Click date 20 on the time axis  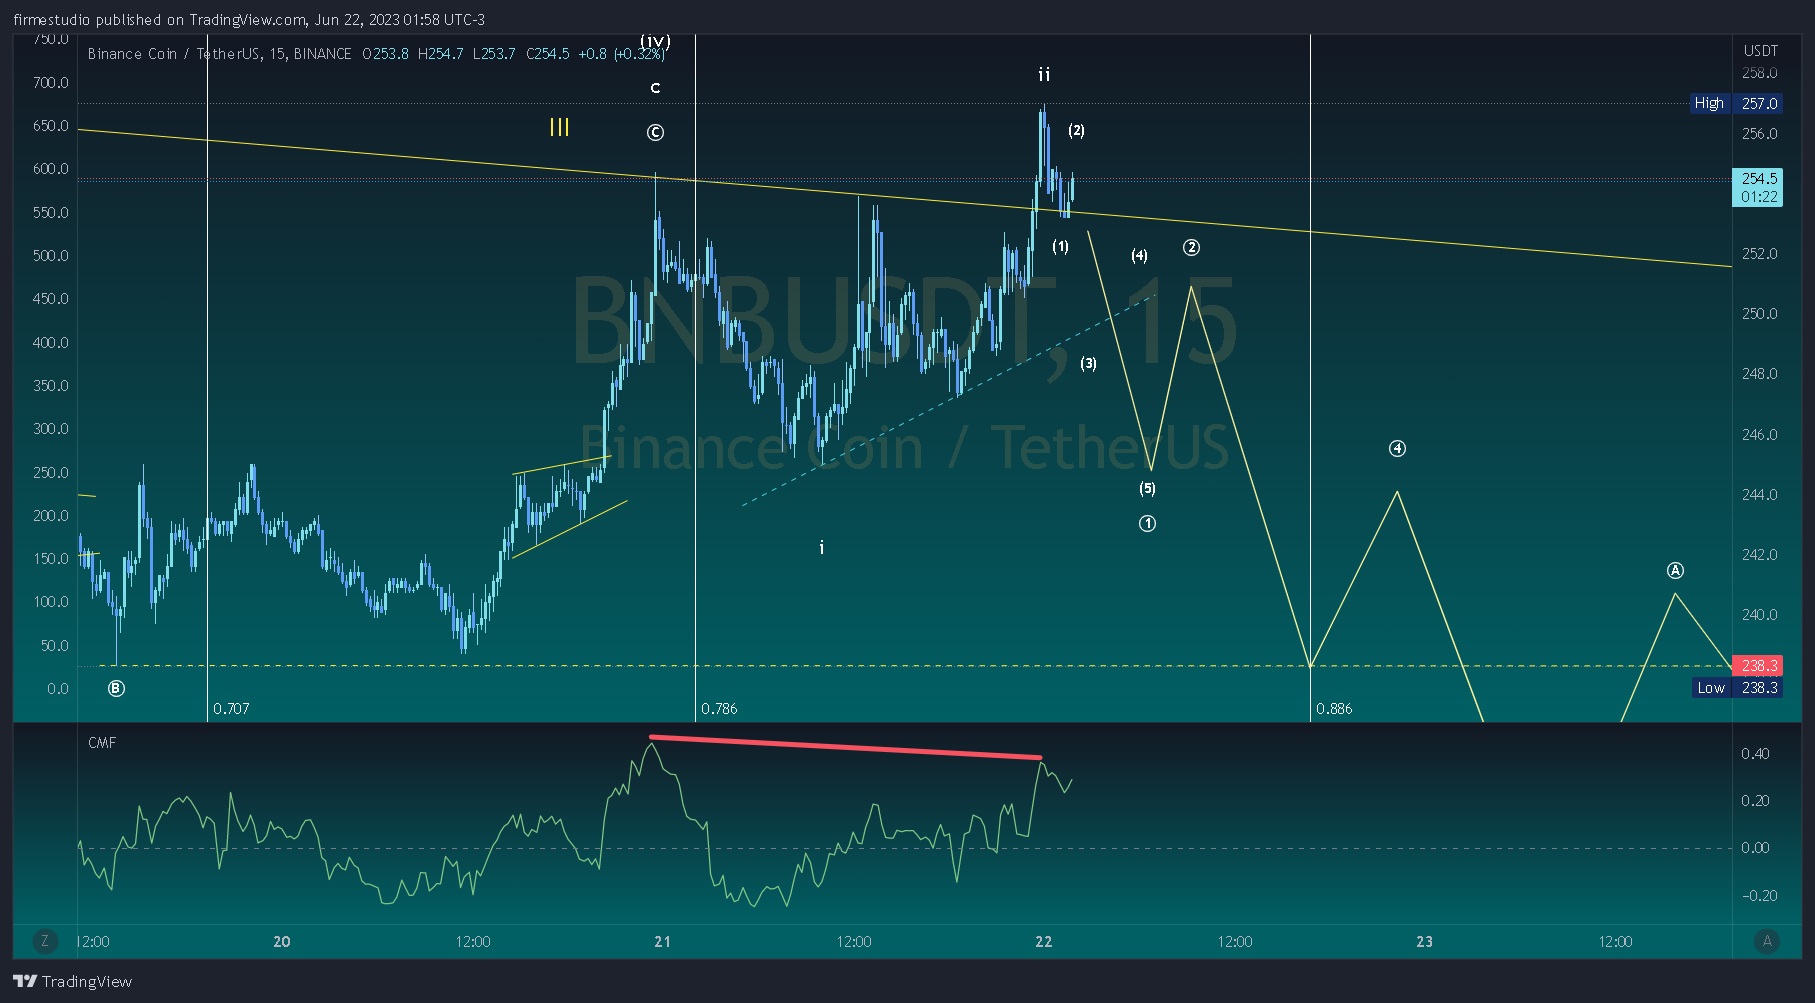point(282,941)
